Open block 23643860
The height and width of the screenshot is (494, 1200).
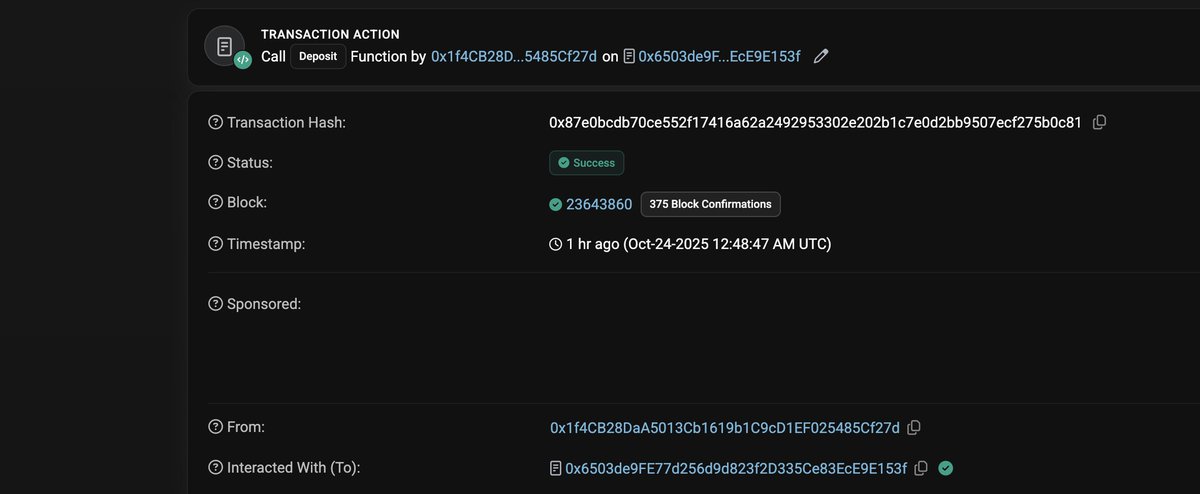point(599,204)
